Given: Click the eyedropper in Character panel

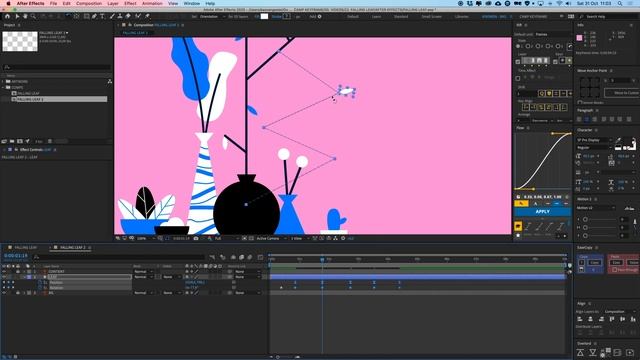Looking at the screenshot, I should click(x=618, y=140).
